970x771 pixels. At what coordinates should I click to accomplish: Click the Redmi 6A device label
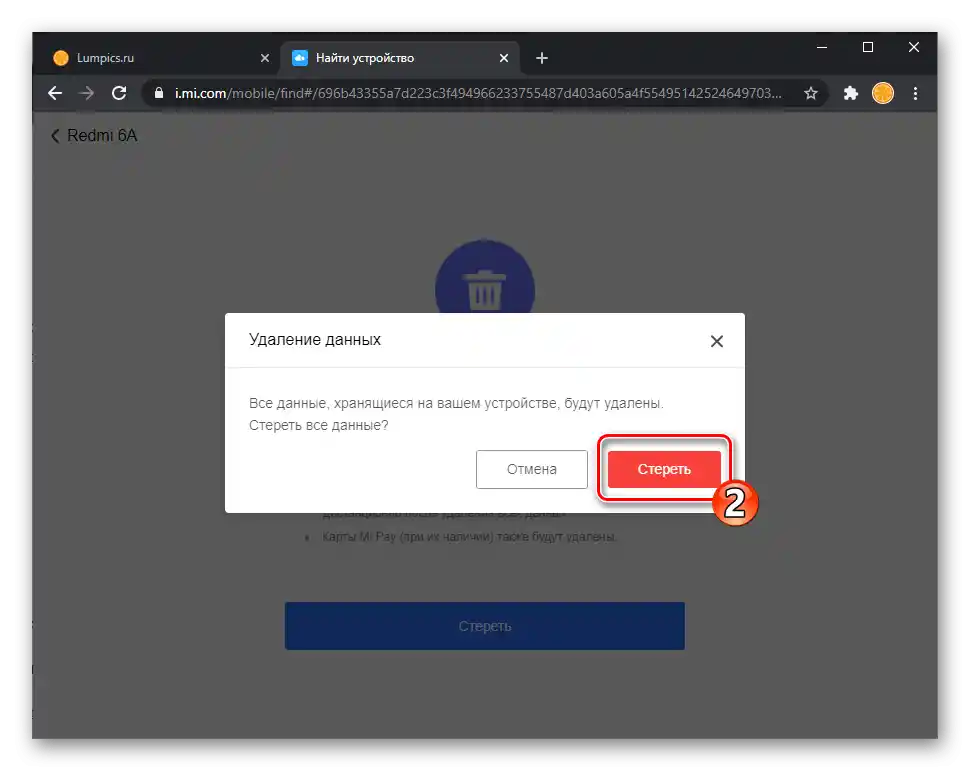[102, 136]
